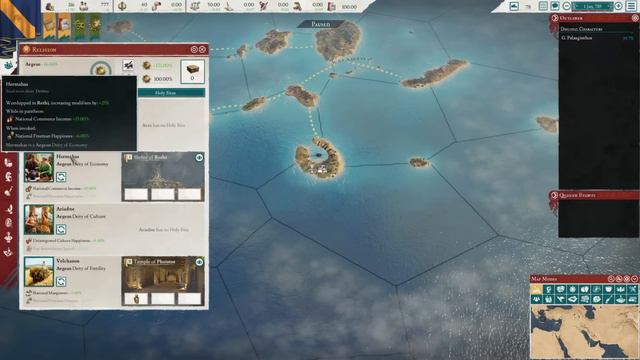Select the Hermahas deity portrait
This screenshot has width=640, height=360.
39,167
